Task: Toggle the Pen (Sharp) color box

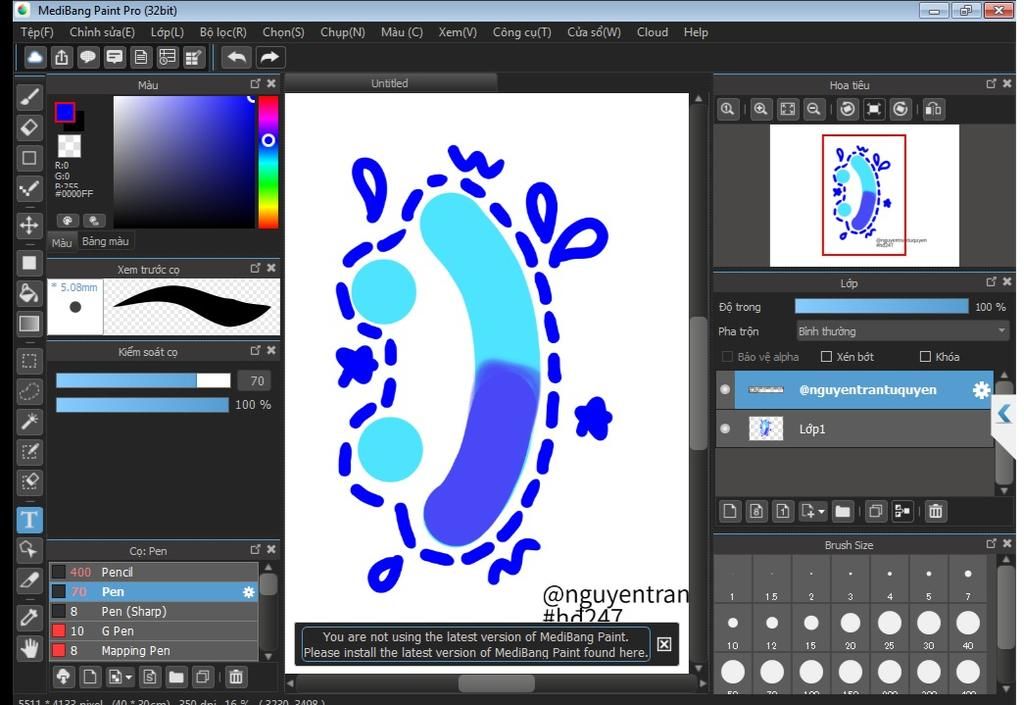Action: pos(59,612)
